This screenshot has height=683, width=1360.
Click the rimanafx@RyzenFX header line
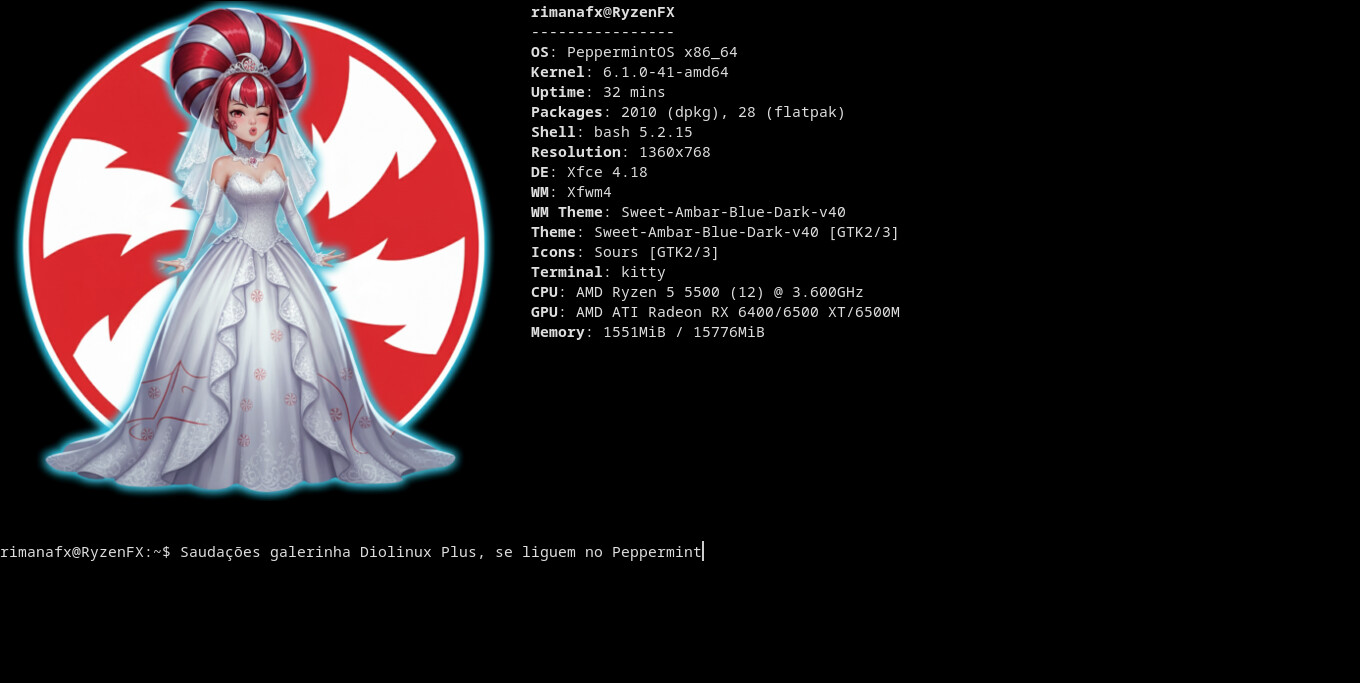pyautogui.click(x=603, y=12)
